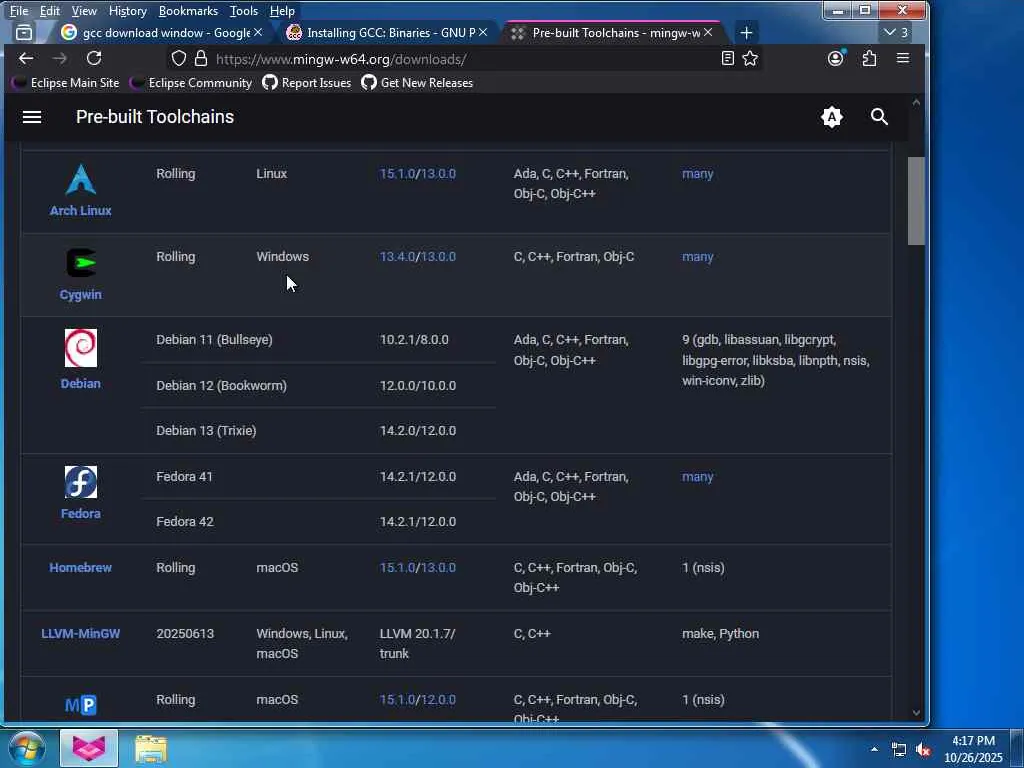This screenshot has height=768, width=1024.
Task: Open the Bookmarks menu
Action: pyautogui.click(x=188, y=11)
